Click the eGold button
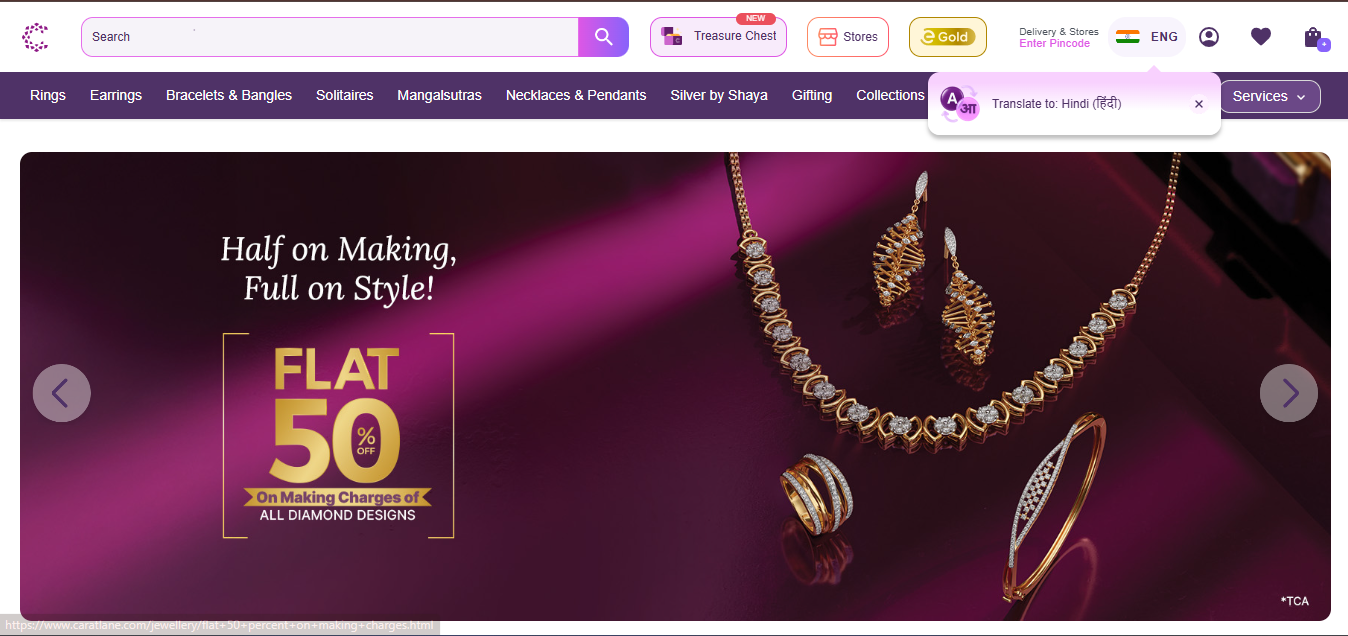 click(947, 37)
